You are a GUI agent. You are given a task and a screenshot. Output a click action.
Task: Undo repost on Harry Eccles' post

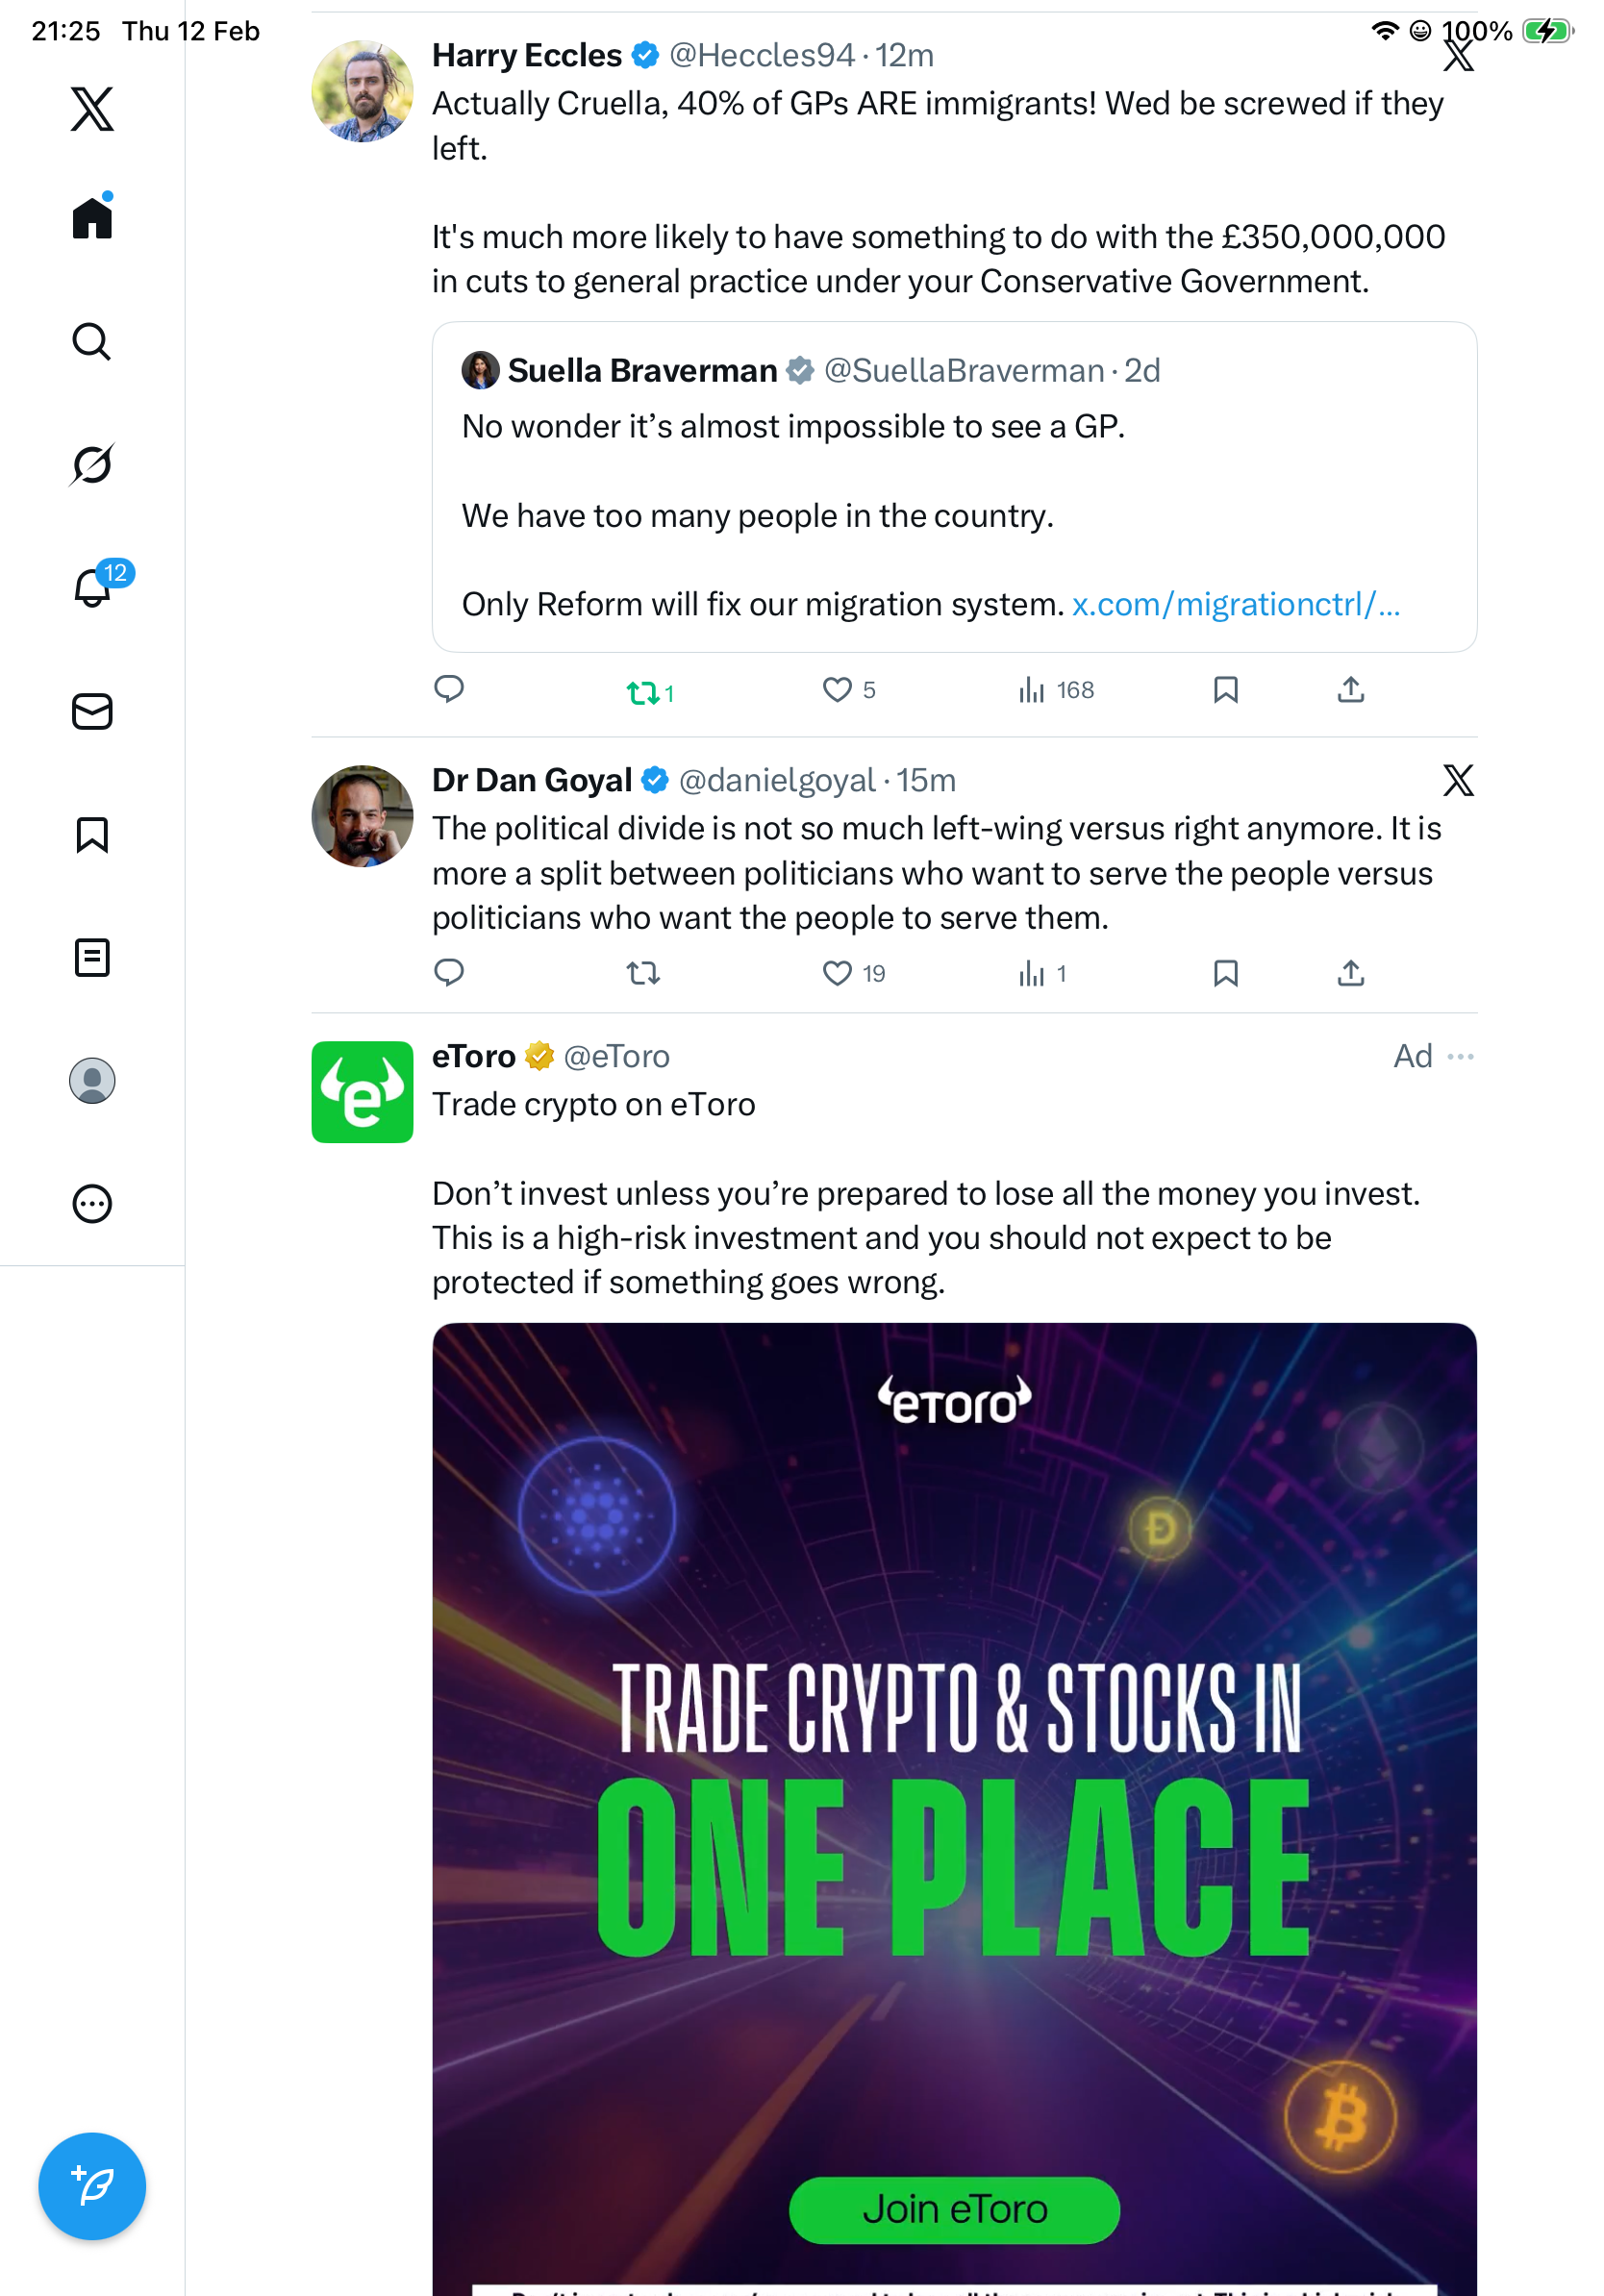(x=643, y=691)
